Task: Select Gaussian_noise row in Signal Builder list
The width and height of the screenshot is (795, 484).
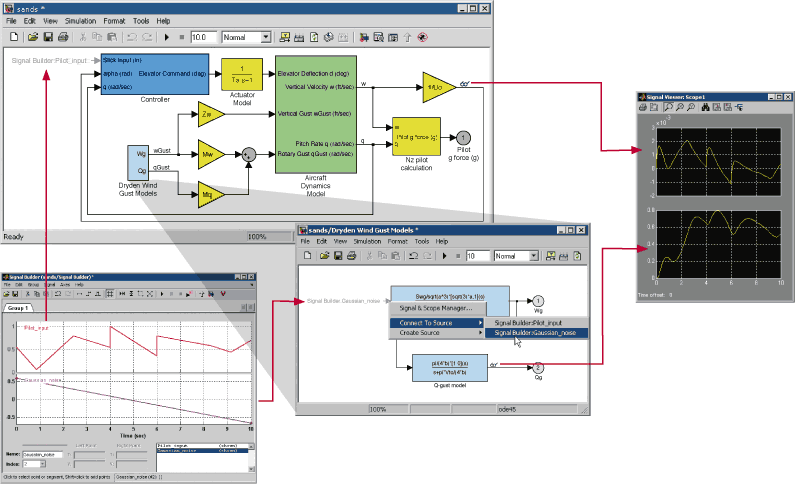Action: pos(203,451)
